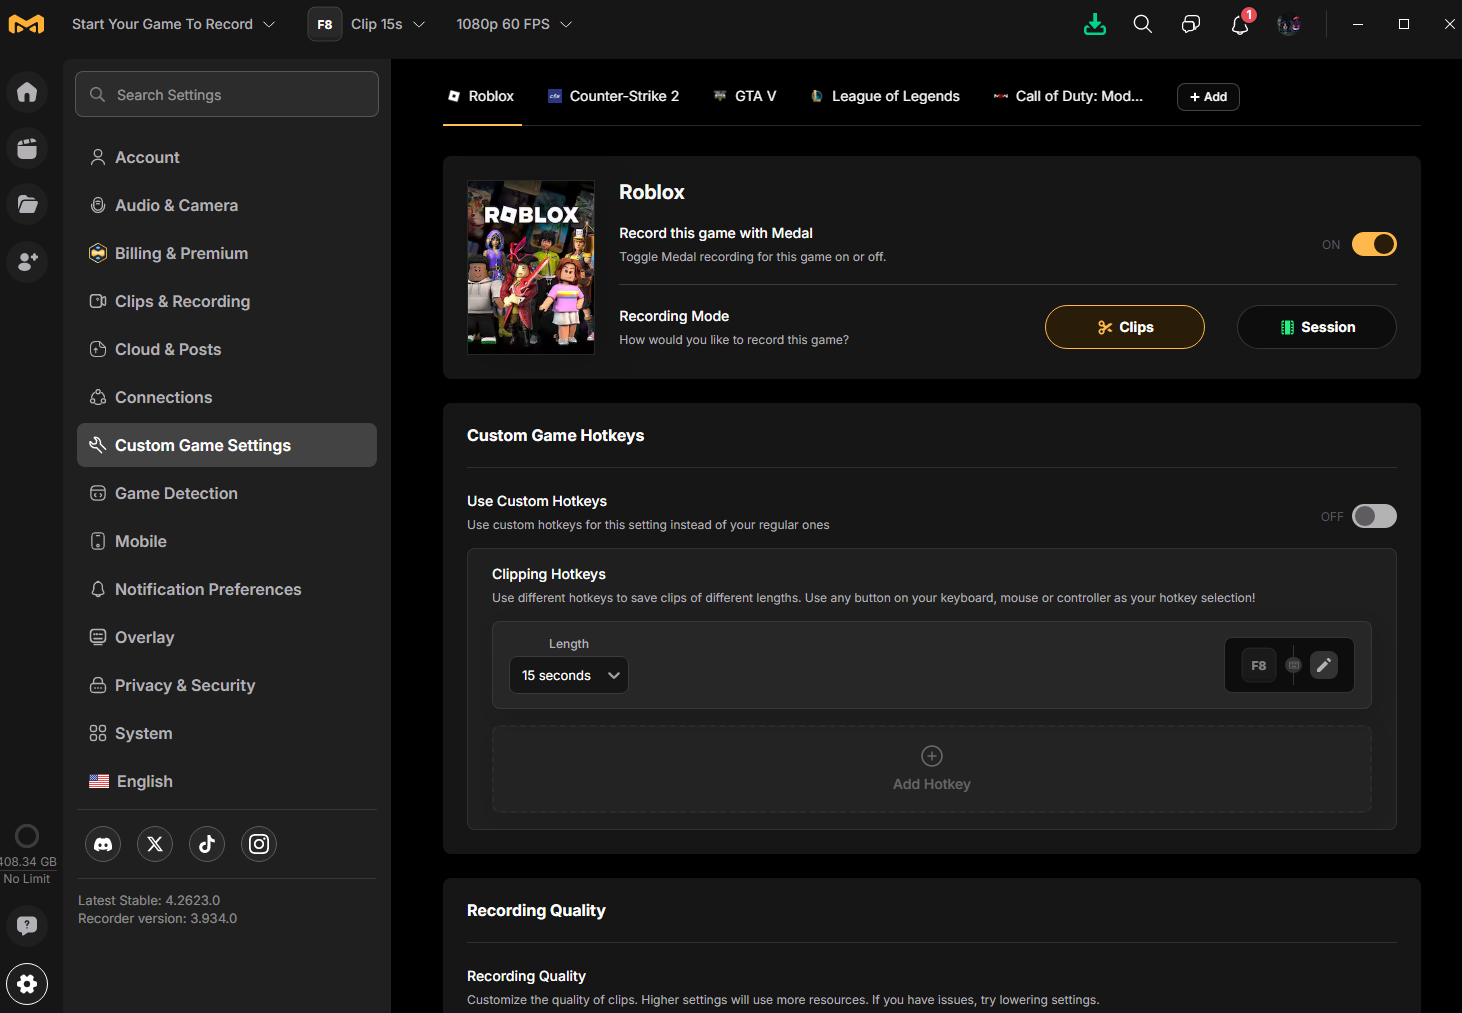
Task: Click Add Hotkey for clipping
Action: pyautogui.click(x=930, y=768)
